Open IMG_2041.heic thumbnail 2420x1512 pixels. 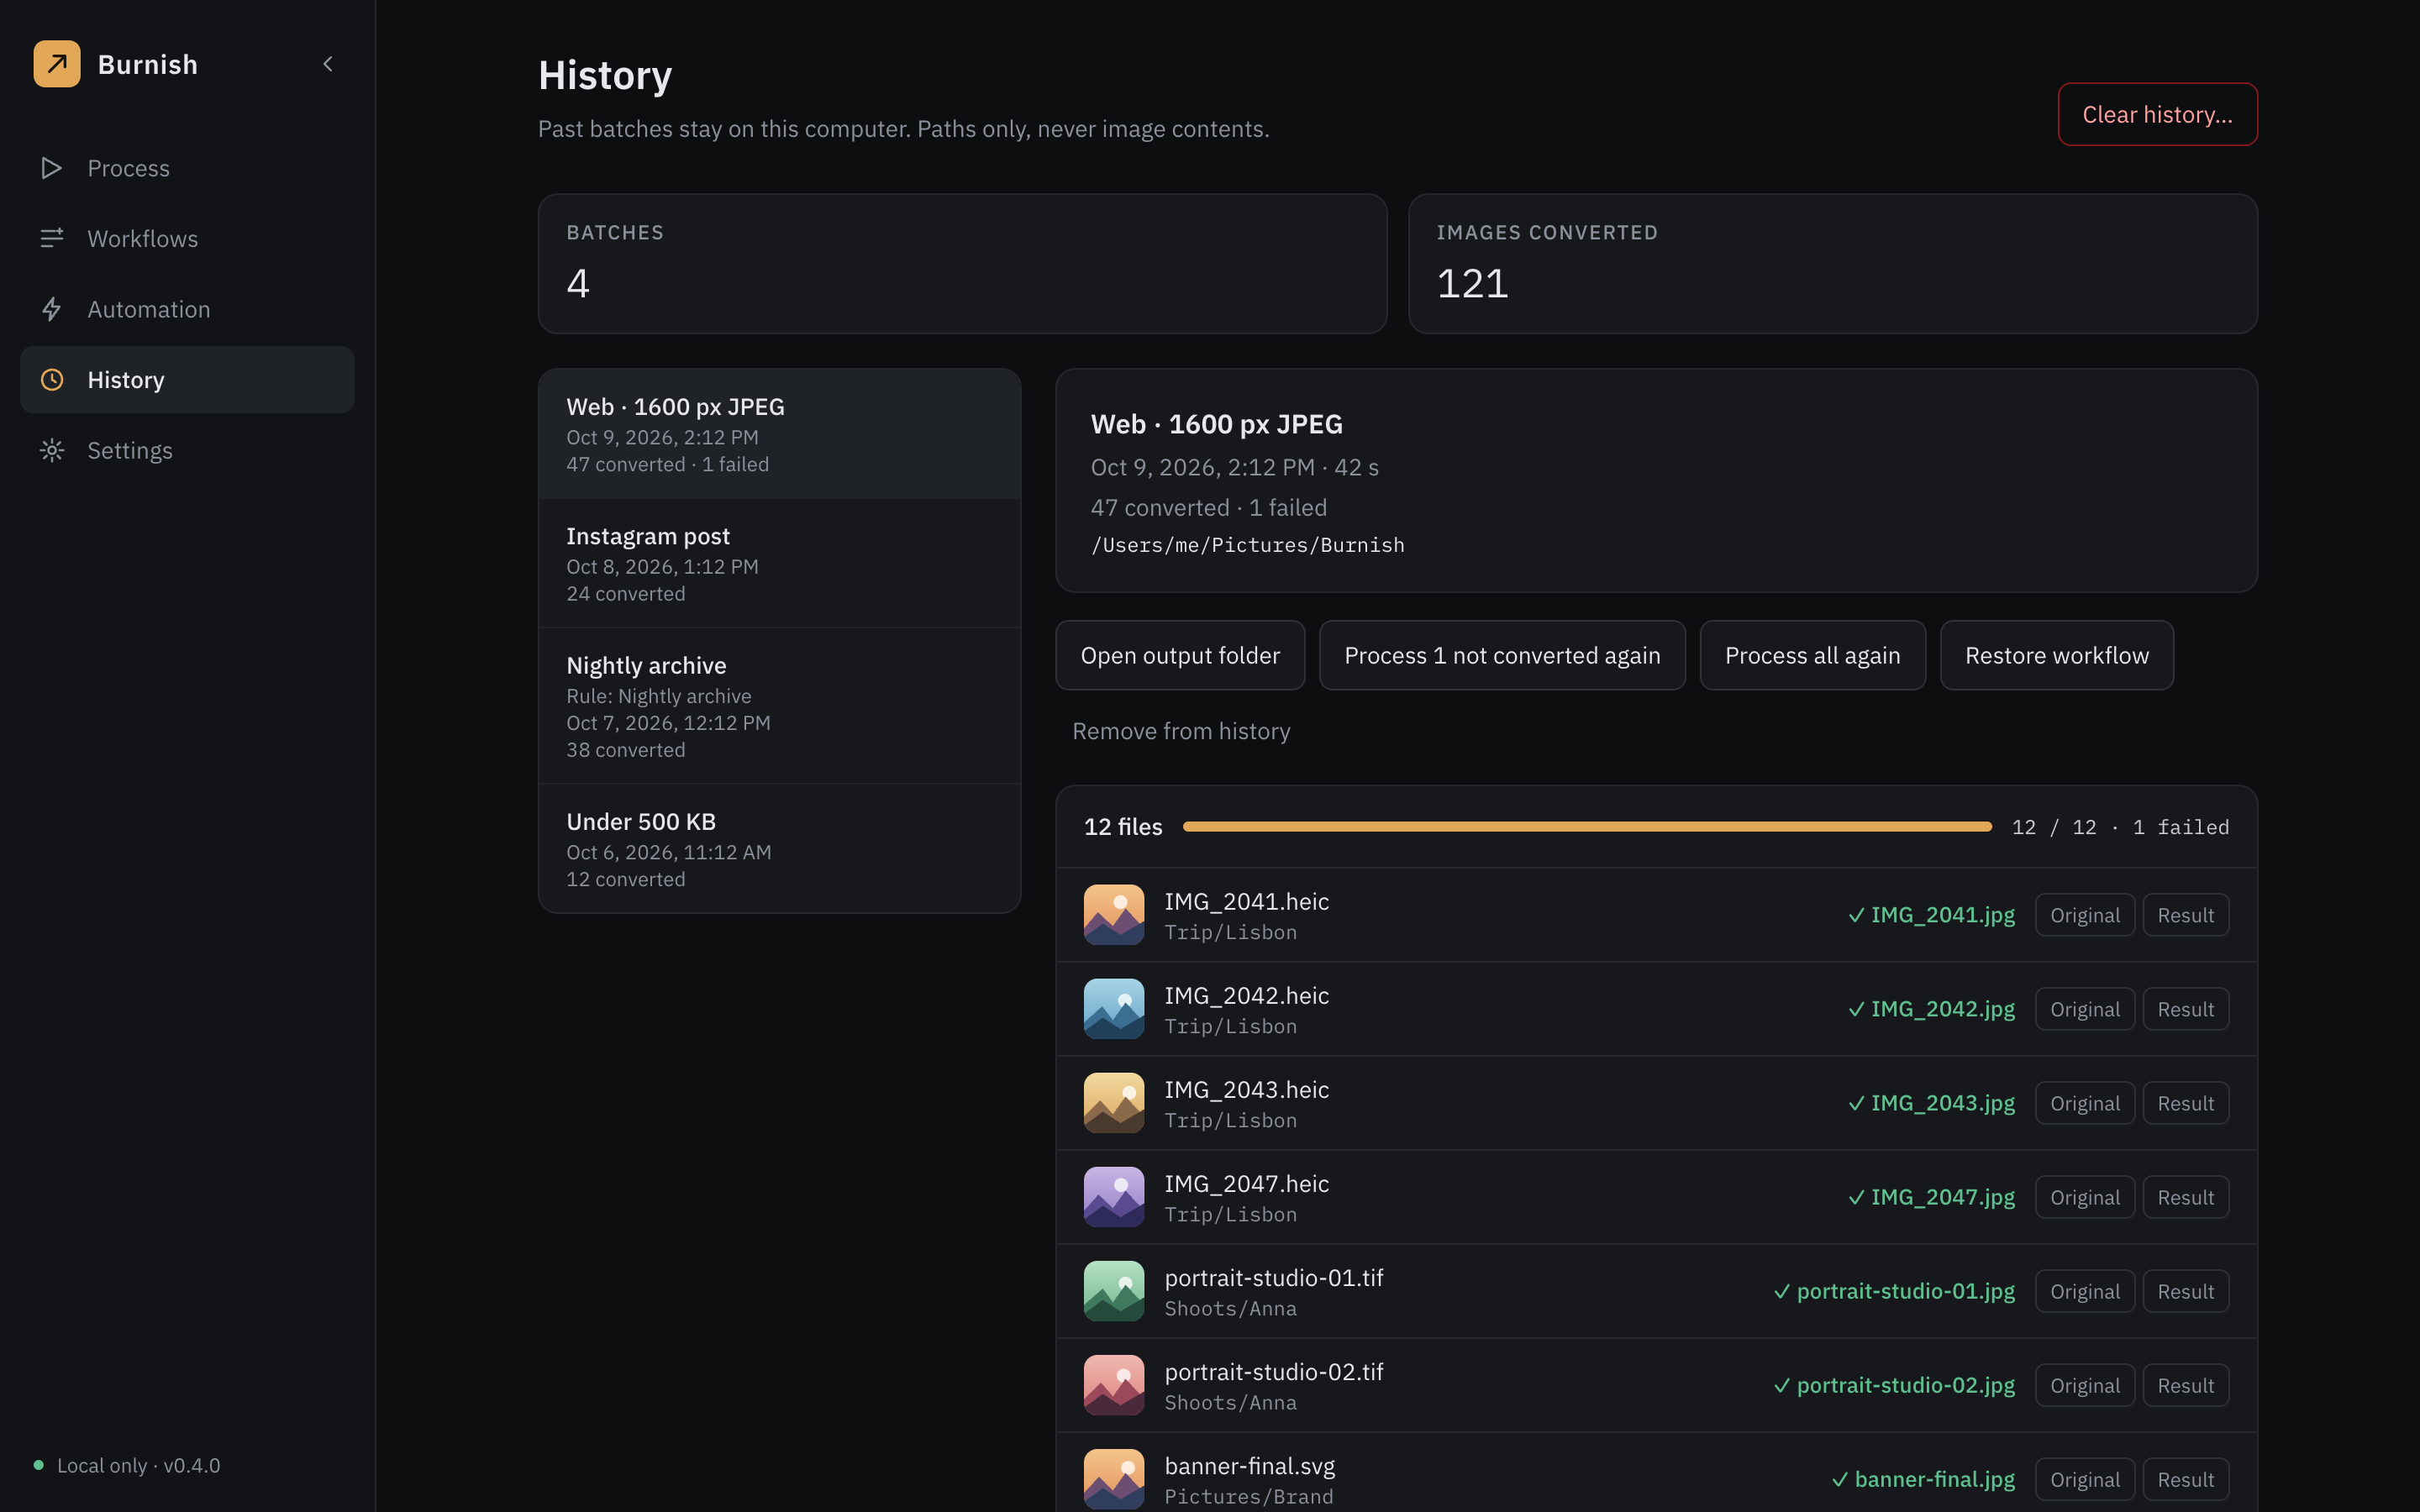coord(1114,915)
